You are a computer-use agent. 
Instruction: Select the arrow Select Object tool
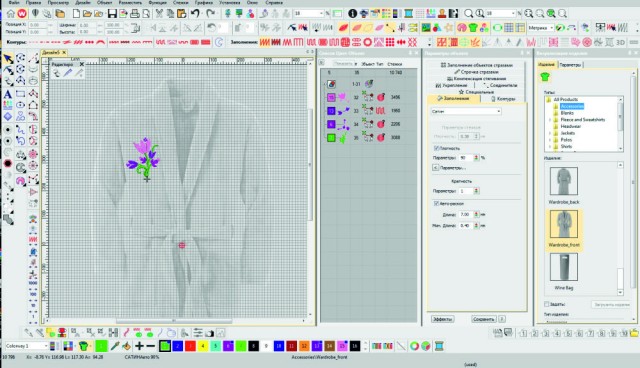pyautogui.click(x=8, y=59)
